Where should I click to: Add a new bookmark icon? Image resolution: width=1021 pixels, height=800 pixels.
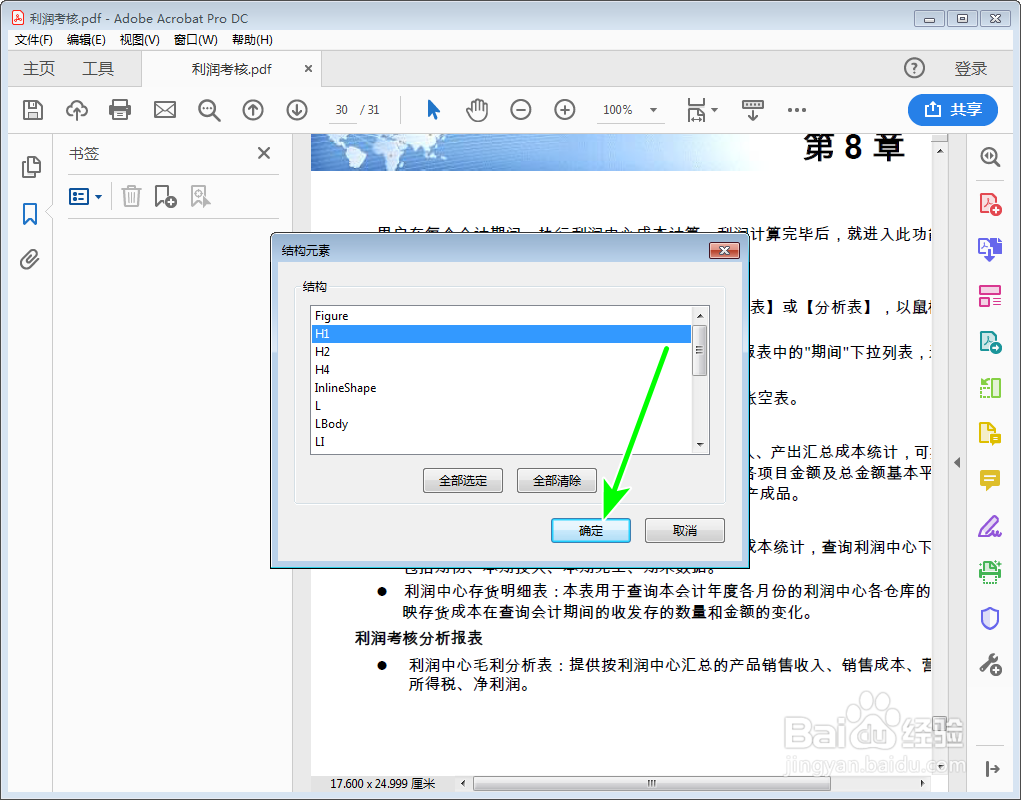point(165,196)
